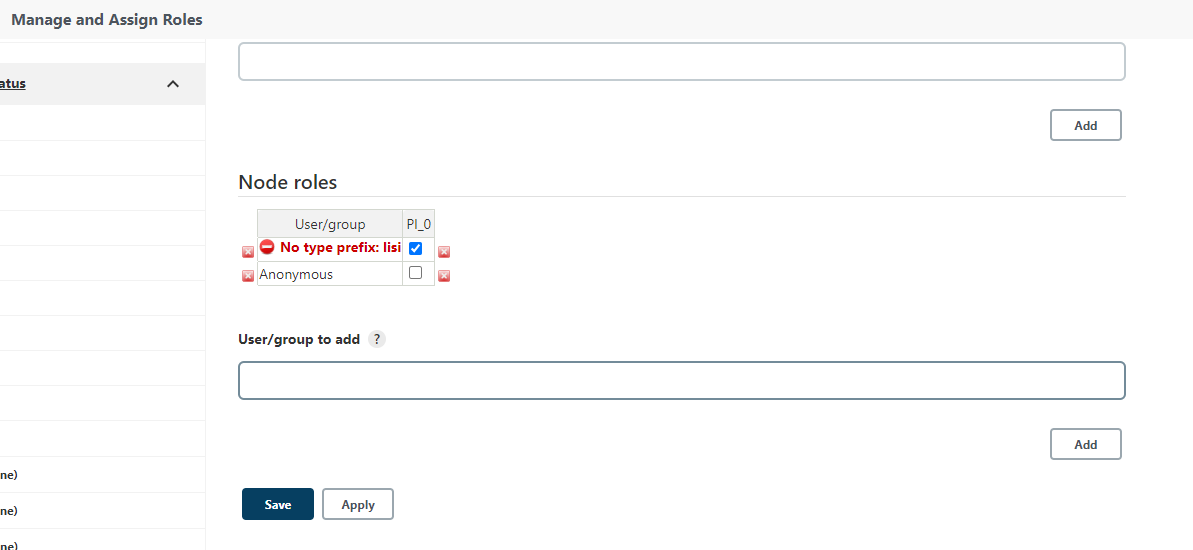Click the PI_0 column header
The height and width of the screenshot is (550, 1193).
[x=419, y=224]
